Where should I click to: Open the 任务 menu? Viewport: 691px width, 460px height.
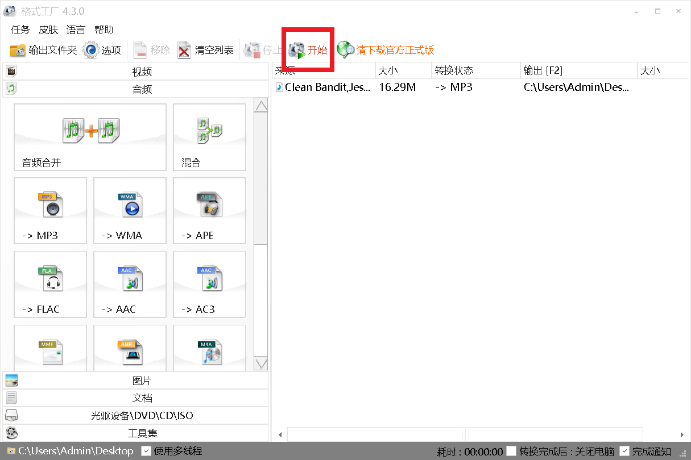point(20,30)
